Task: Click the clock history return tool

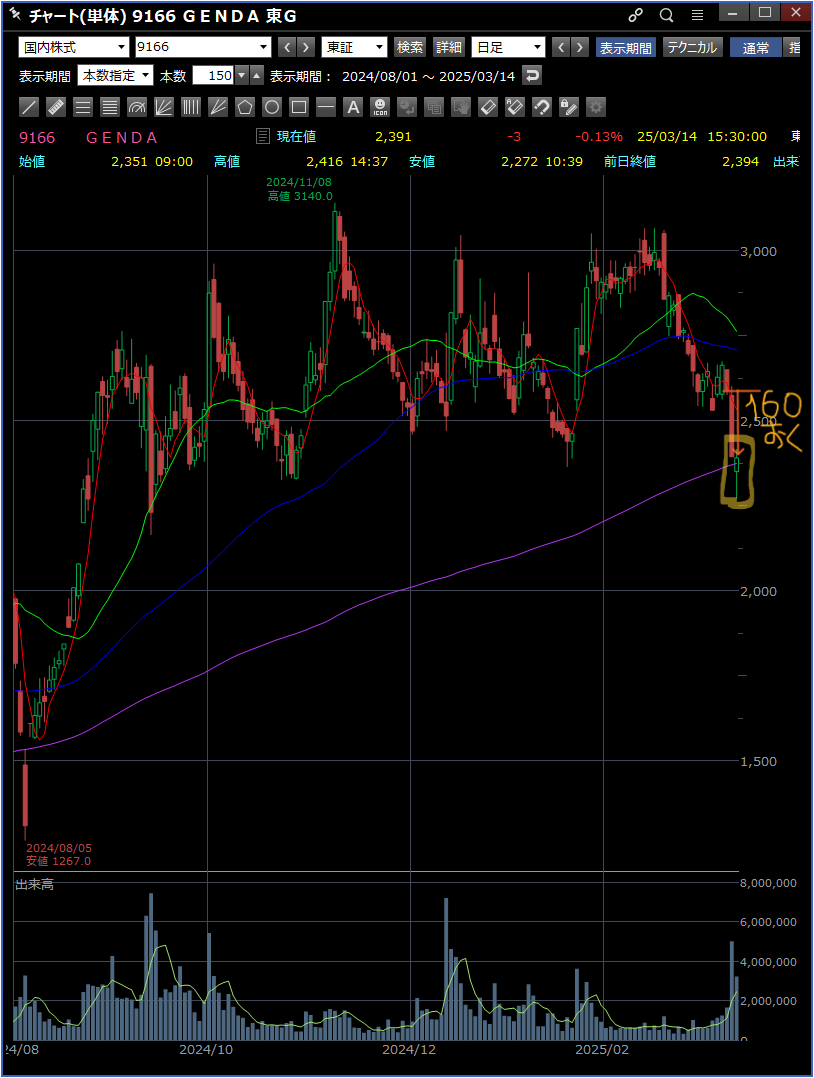Action: pos(407,107)
